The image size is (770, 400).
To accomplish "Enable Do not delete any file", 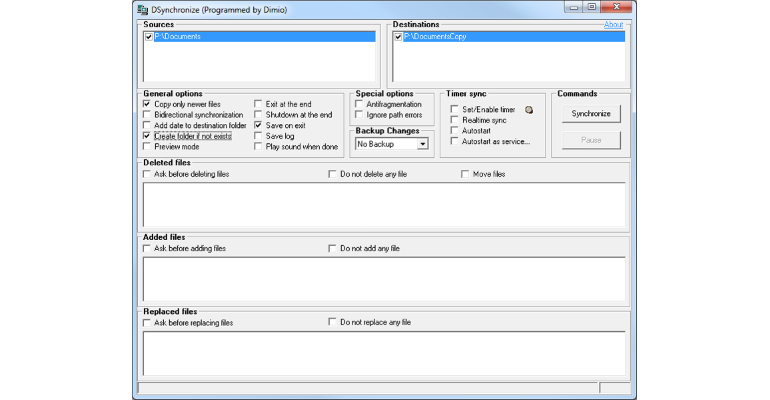I will [332, 174].
